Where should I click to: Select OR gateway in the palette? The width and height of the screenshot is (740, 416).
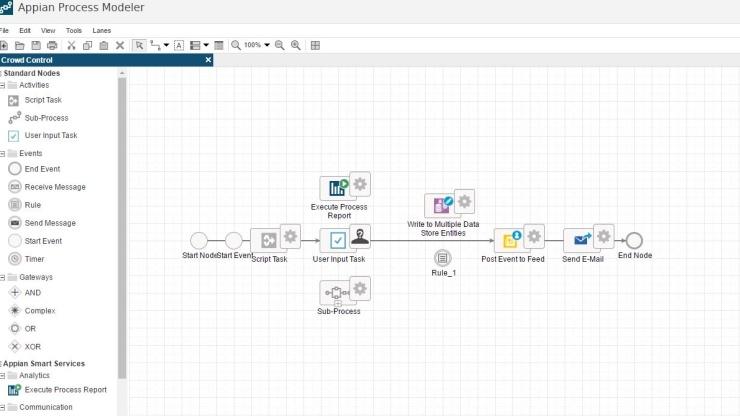click(x=22, y=329)
